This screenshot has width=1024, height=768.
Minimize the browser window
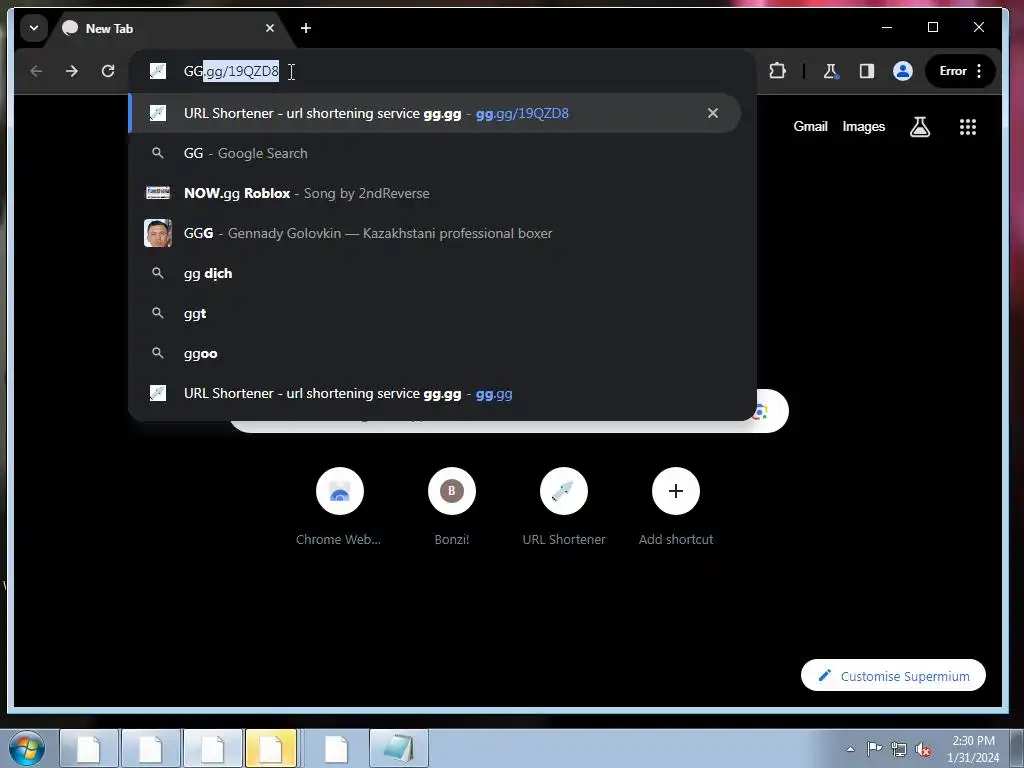(x=886, y=27)
